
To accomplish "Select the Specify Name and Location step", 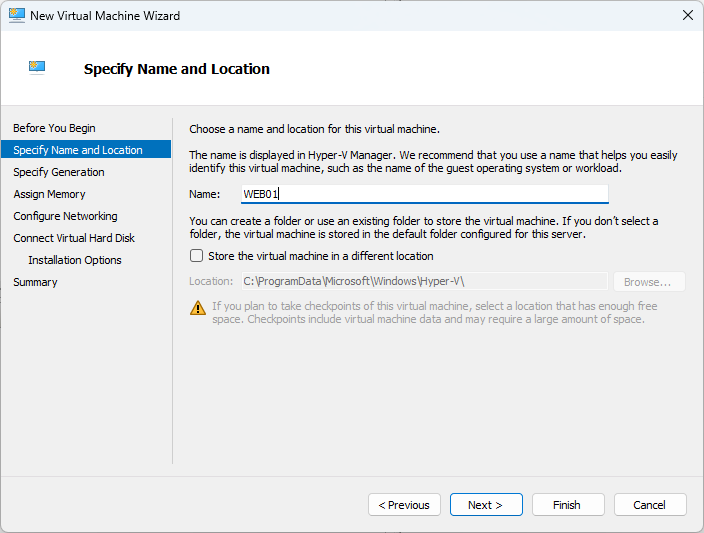I will click(x=78, y=150).
